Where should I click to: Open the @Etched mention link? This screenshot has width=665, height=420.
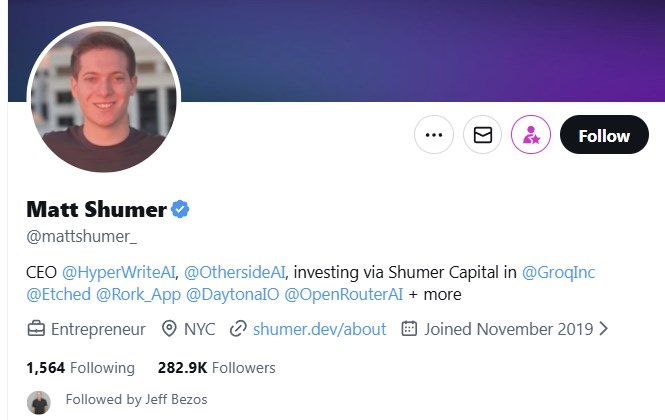click(x=57, y=295)
